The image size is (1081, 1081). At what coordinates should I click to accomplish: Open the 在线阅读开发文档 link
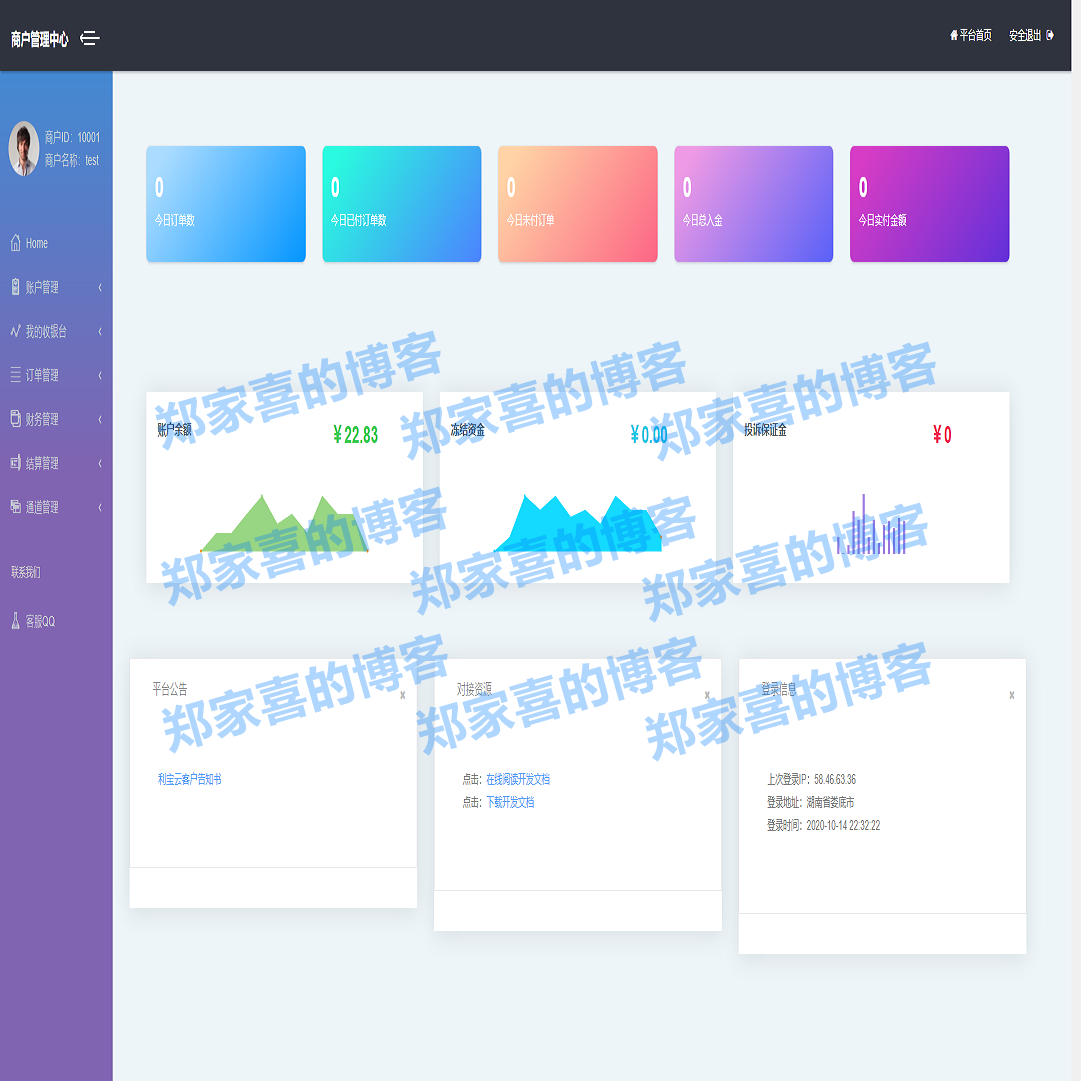pos(518,779)
